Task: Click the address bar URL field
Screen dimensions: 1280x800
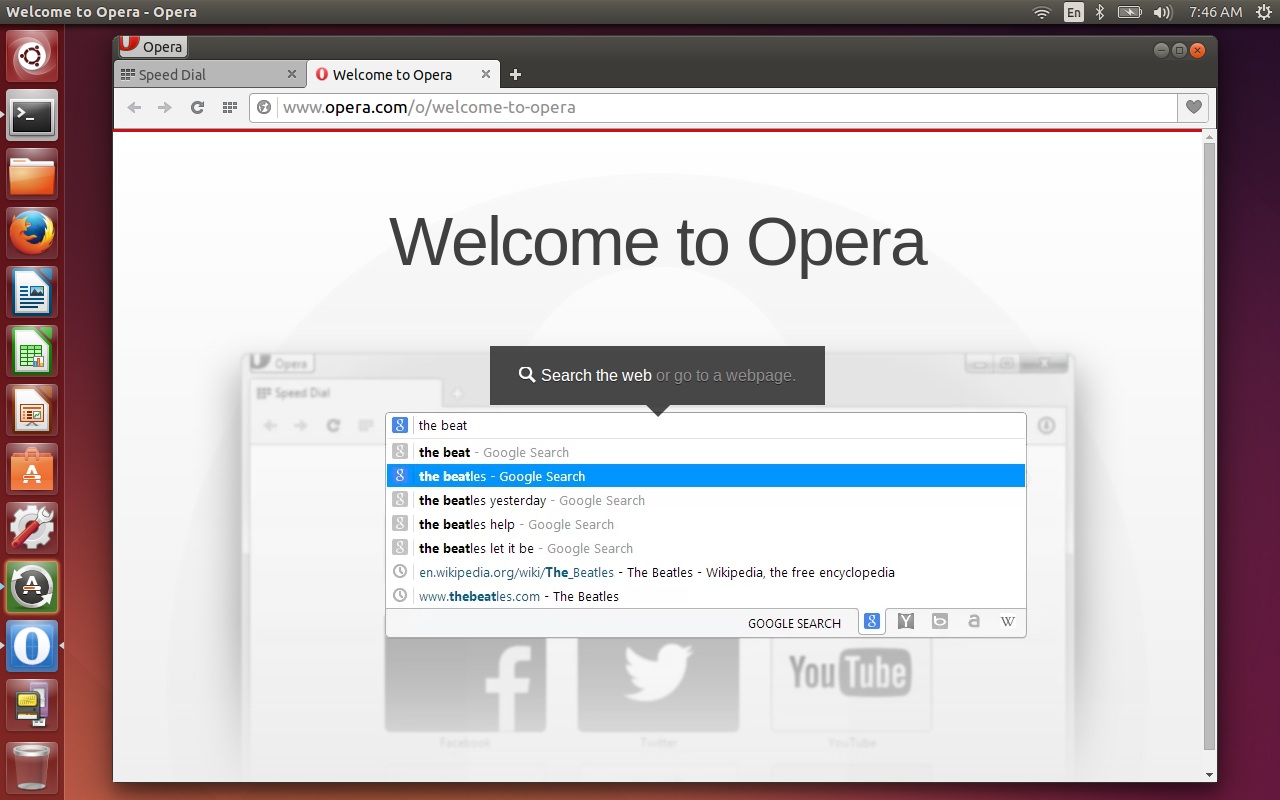Action: (x=714, y=107)
